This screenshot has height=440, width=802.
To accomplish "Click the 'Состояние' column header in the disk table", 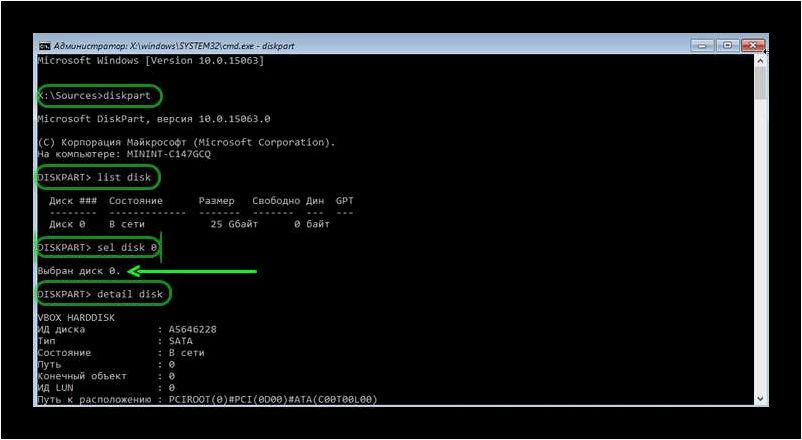I will click(136, 201).
